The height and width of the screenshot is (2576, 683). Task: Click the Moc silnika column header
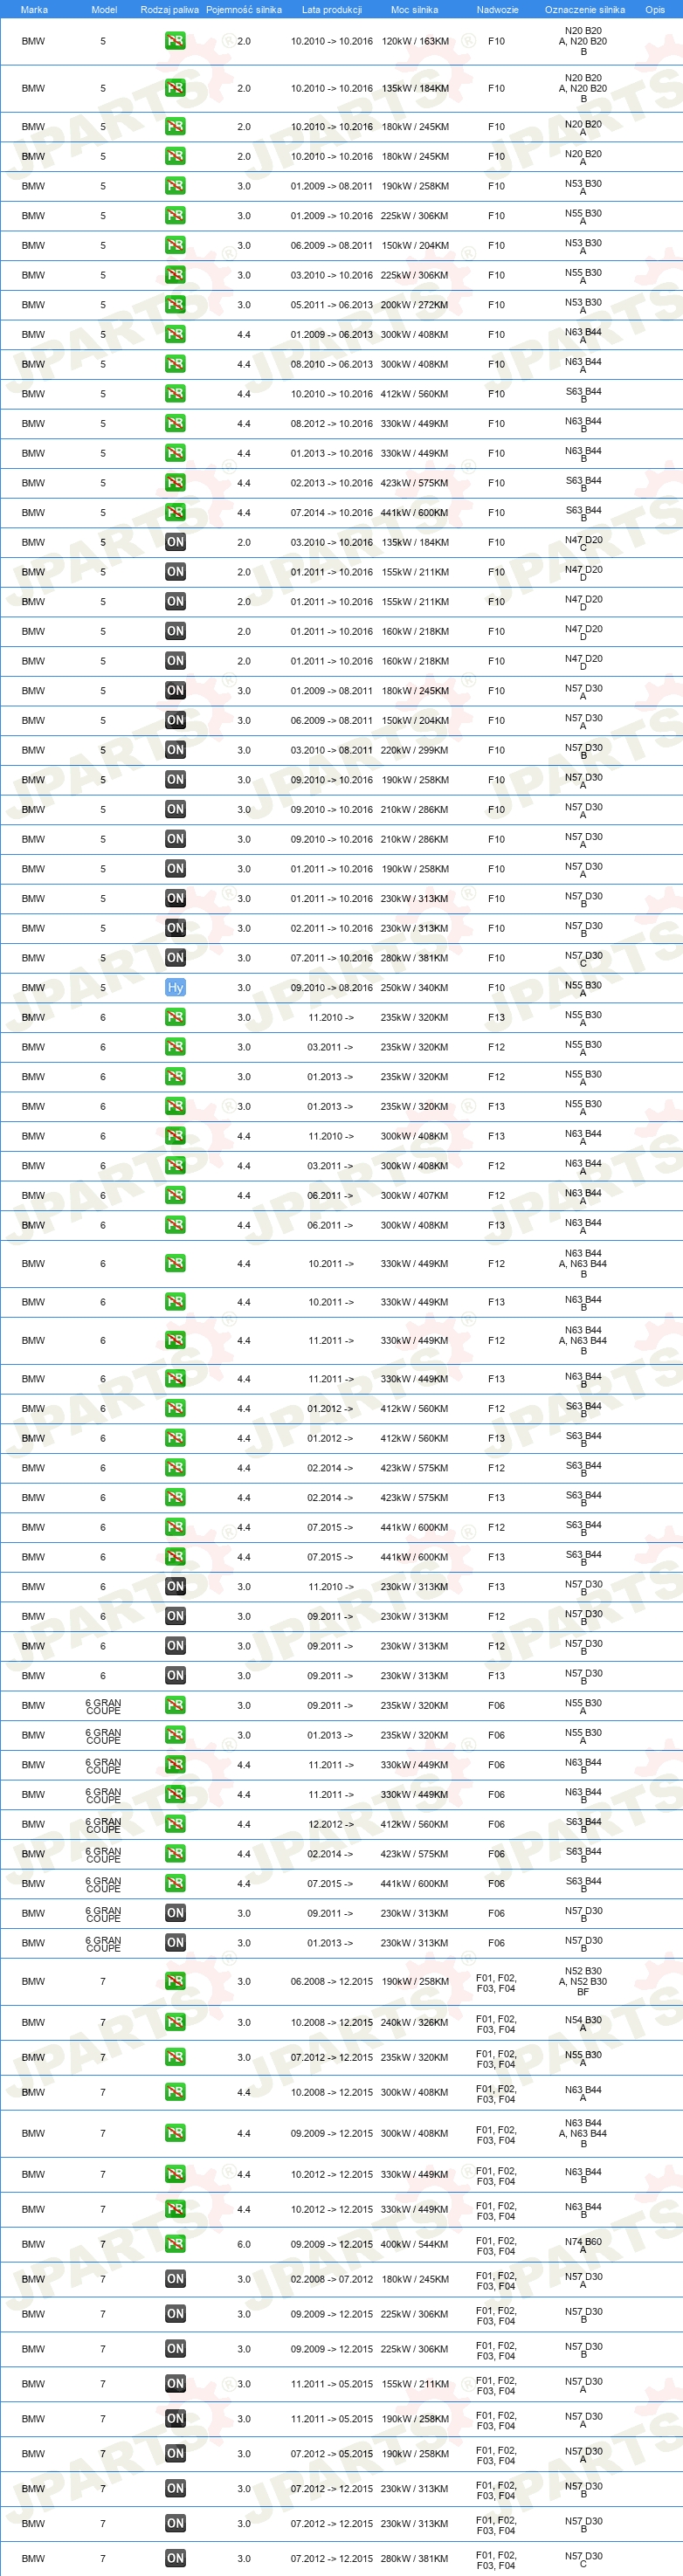pyautogui.click(x=414, y=9)
